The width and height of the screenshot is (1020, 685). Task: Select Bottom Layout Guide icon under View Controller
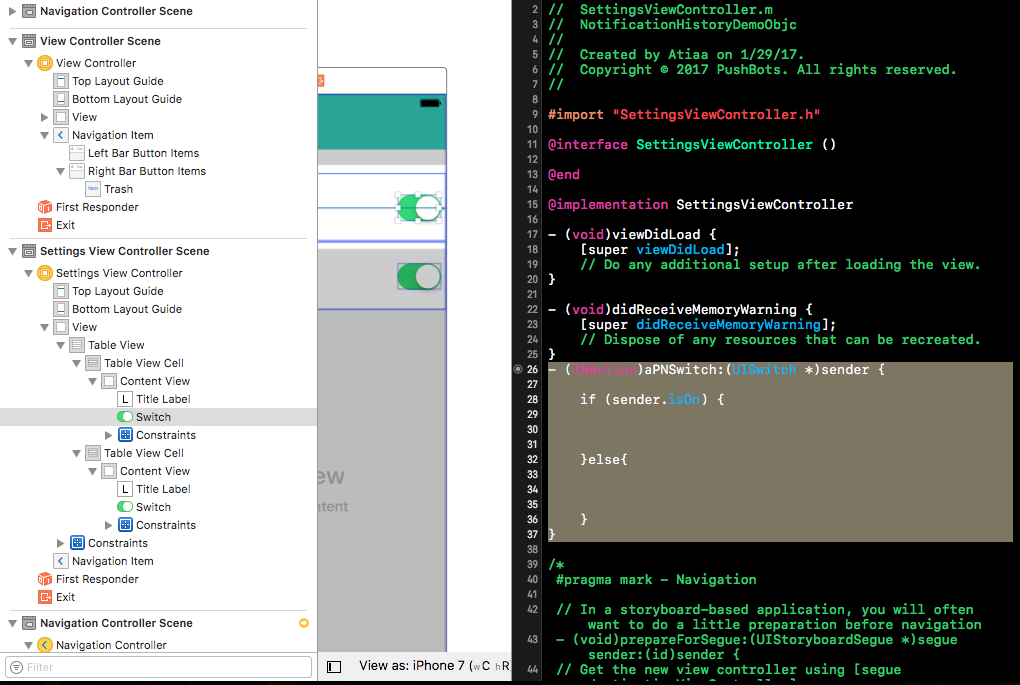click(61, 99)
